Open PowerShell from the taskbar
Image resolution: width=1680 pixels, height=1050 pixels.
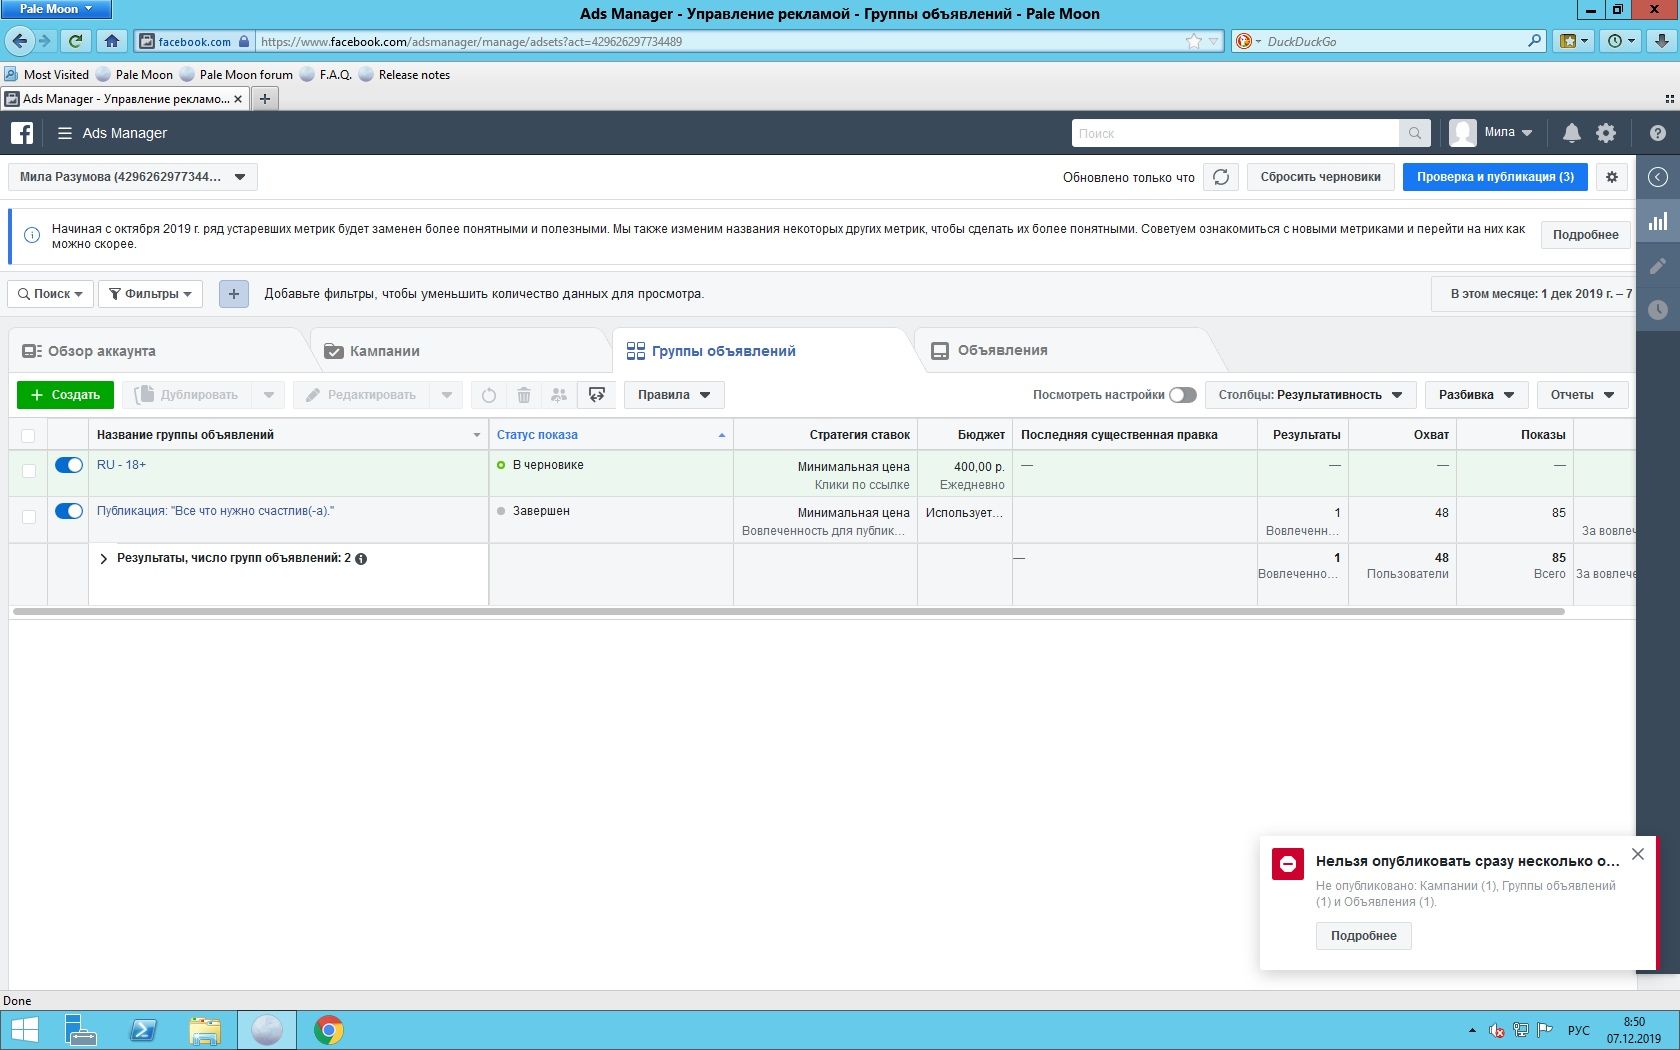pyautogui.click(x=143, y=1030)
